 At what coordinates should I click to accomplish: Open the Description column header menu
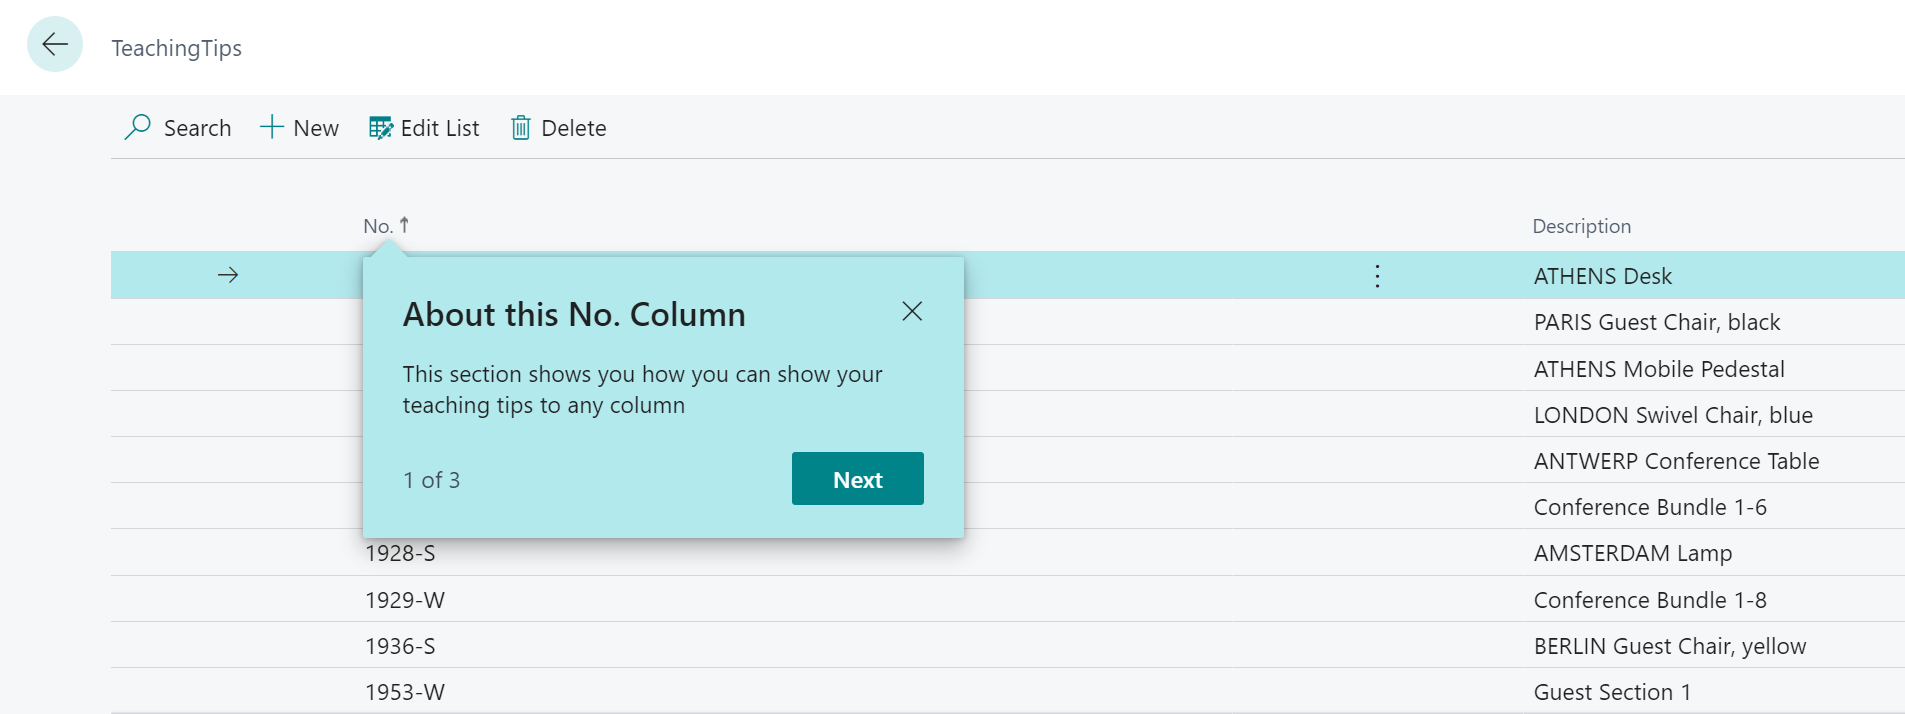[1581, 226]
